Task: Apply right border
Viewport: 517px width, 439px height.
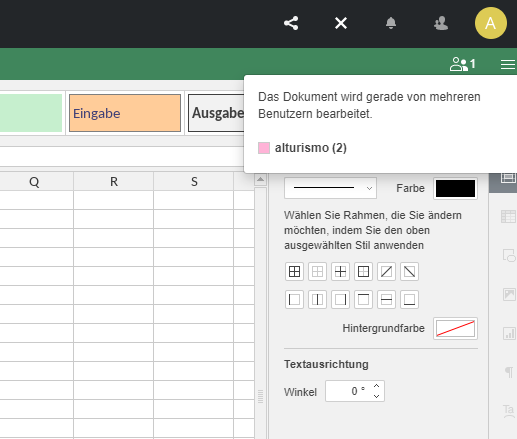Action: [340, 299]
